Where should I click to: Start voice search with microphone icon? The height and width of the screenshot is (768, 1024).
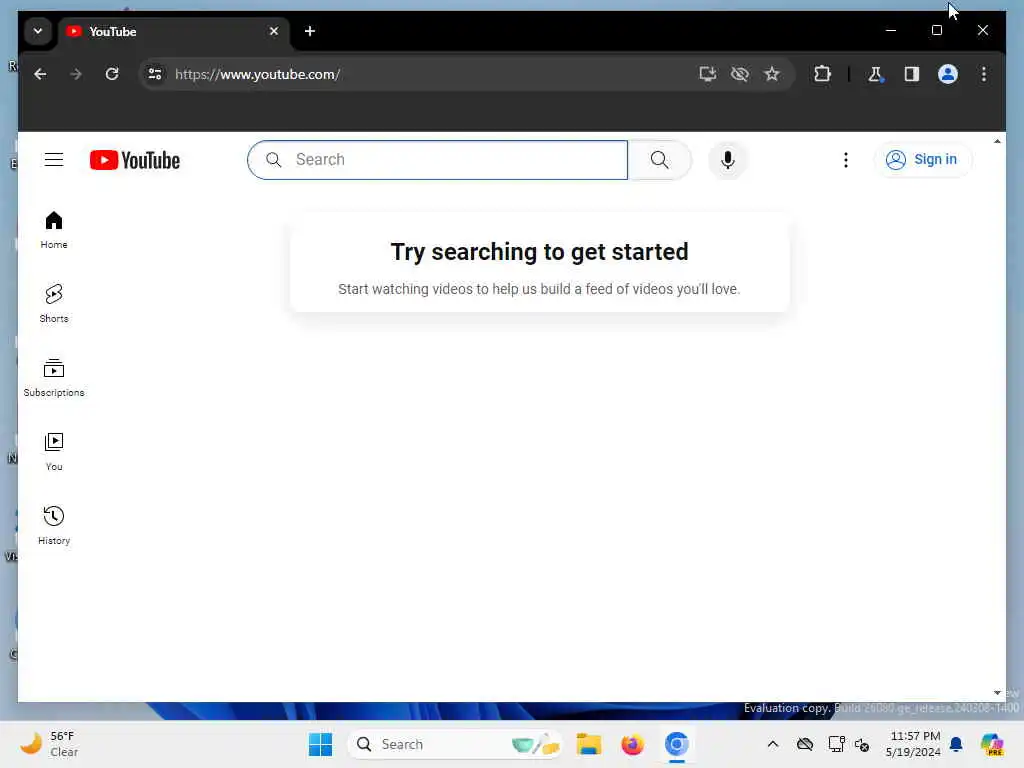(728, 159)
